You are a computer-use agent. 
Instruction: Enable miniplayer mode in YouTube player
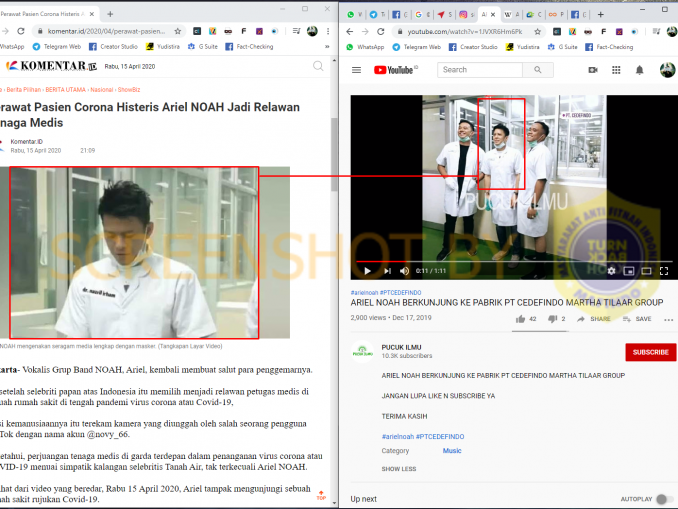click(x=629, y=271)
